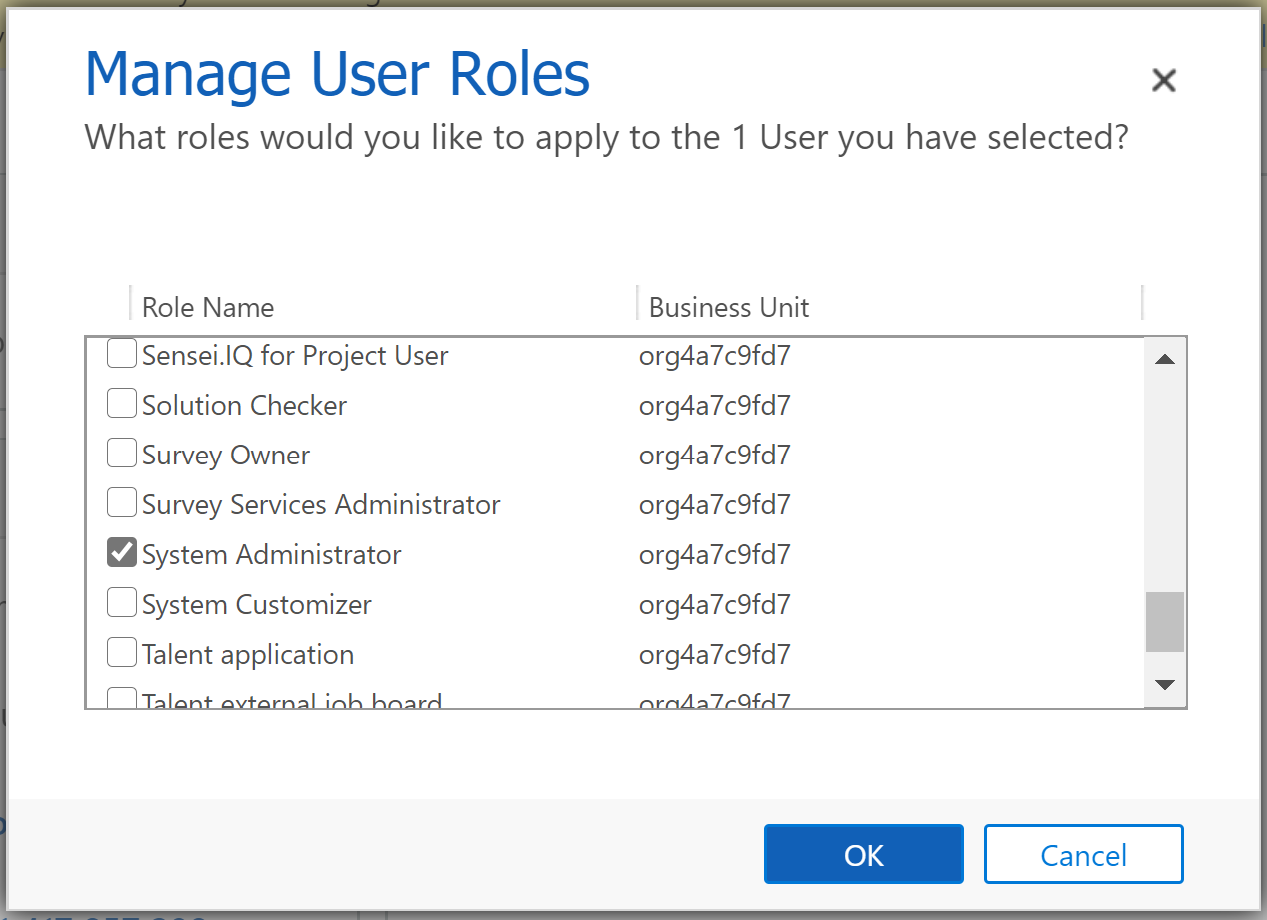Screen dimensions: 1267x920
Task: Click the scroll down arrow in roles list
Action: pyautogui.click(x=1164, y=685)
